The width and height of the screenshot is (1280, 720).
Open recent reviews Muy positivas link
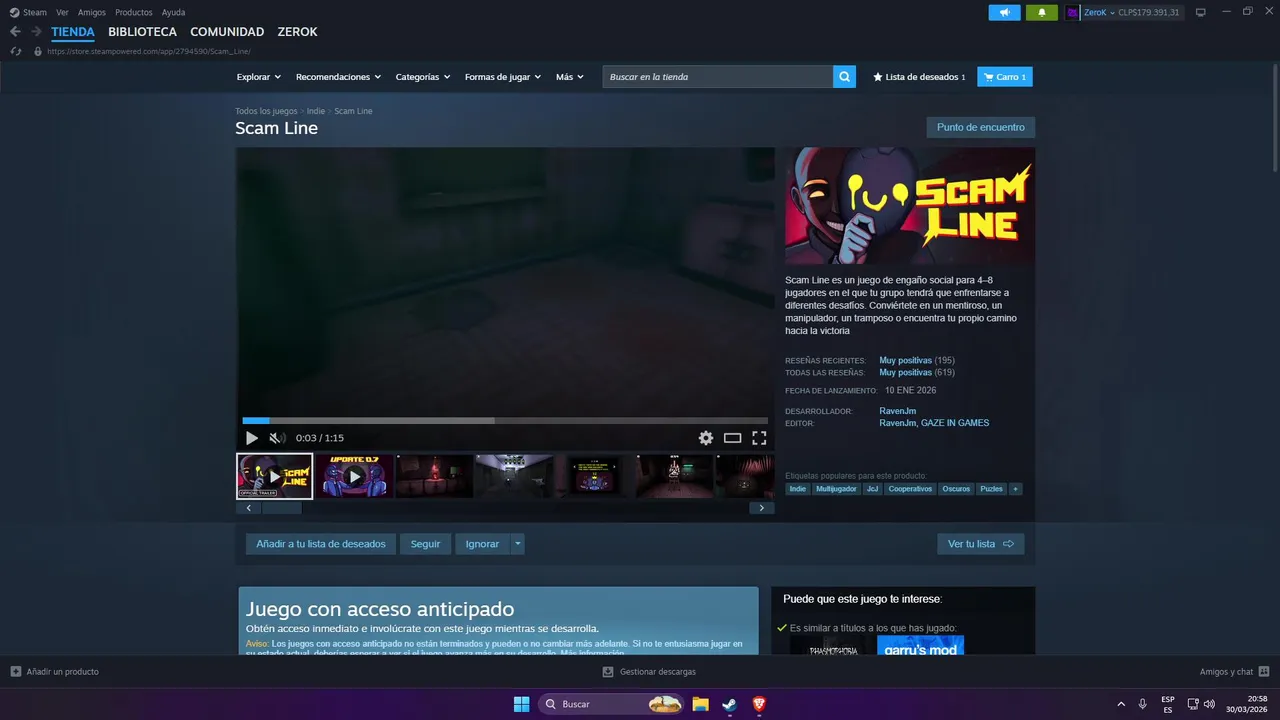[x=906, y=360]
